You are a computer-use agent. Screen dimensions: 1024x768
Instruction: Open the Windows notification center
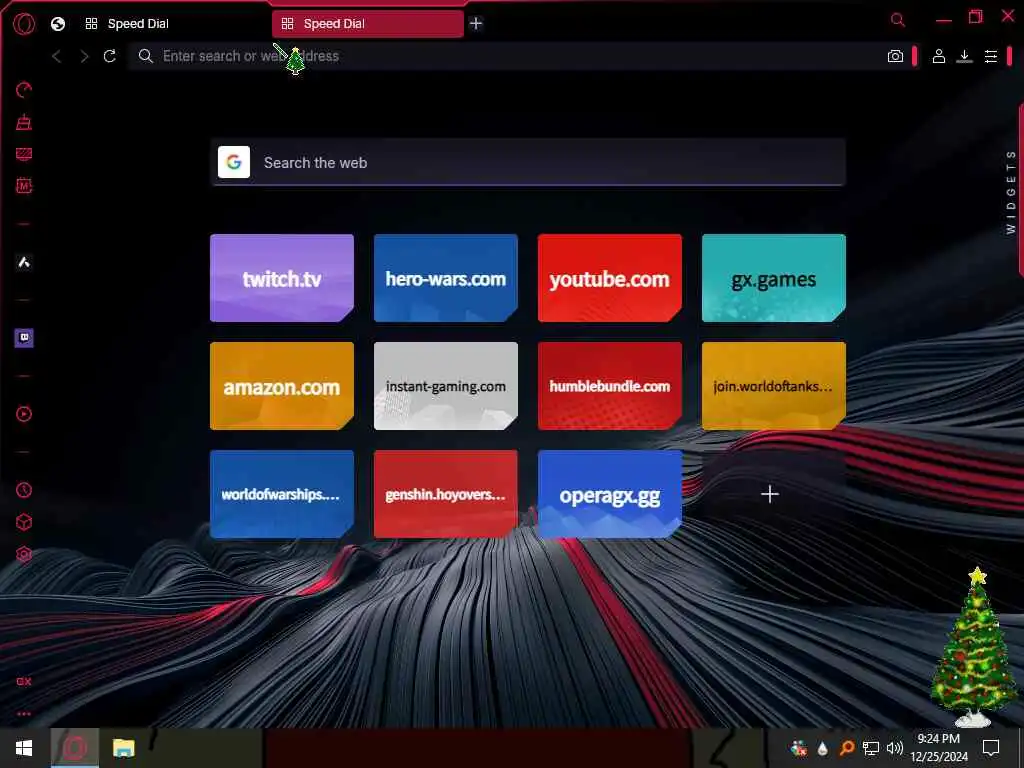tap(991, 748)
